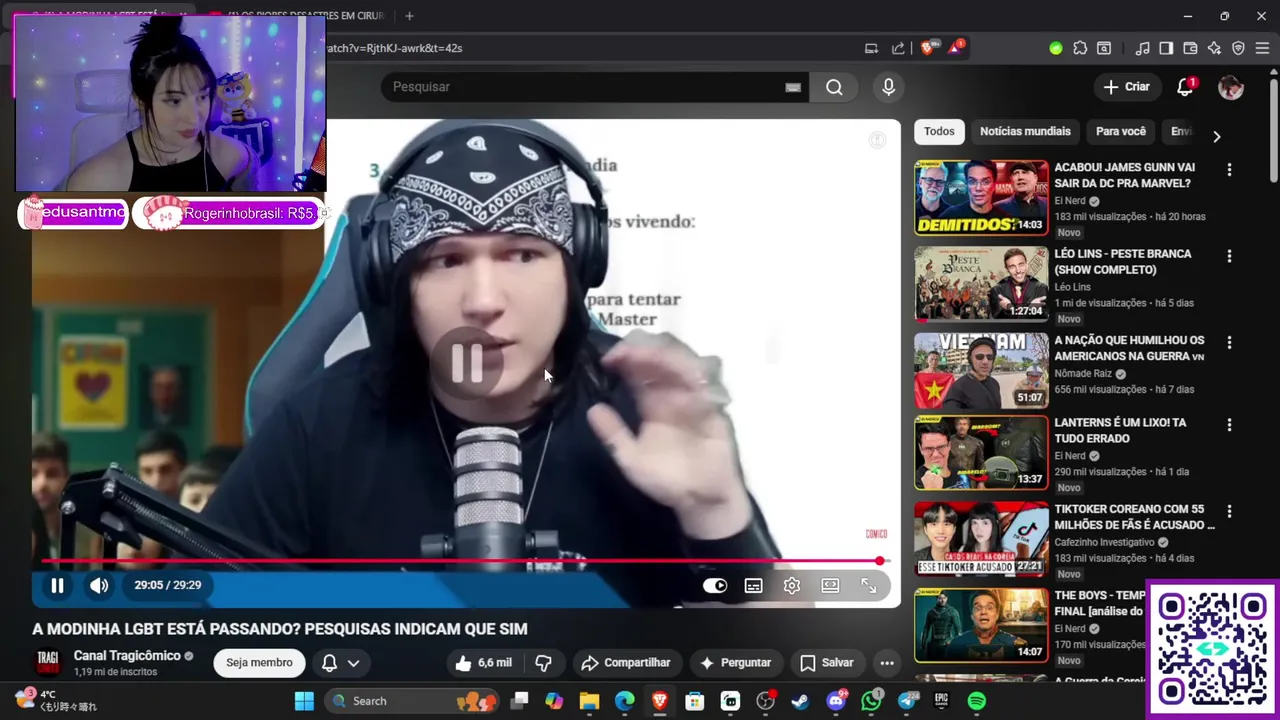Toggle the browser sidebar panel
This screenshot has width=1280, height=720.
pyautogui.click(x=1166, y=48)
